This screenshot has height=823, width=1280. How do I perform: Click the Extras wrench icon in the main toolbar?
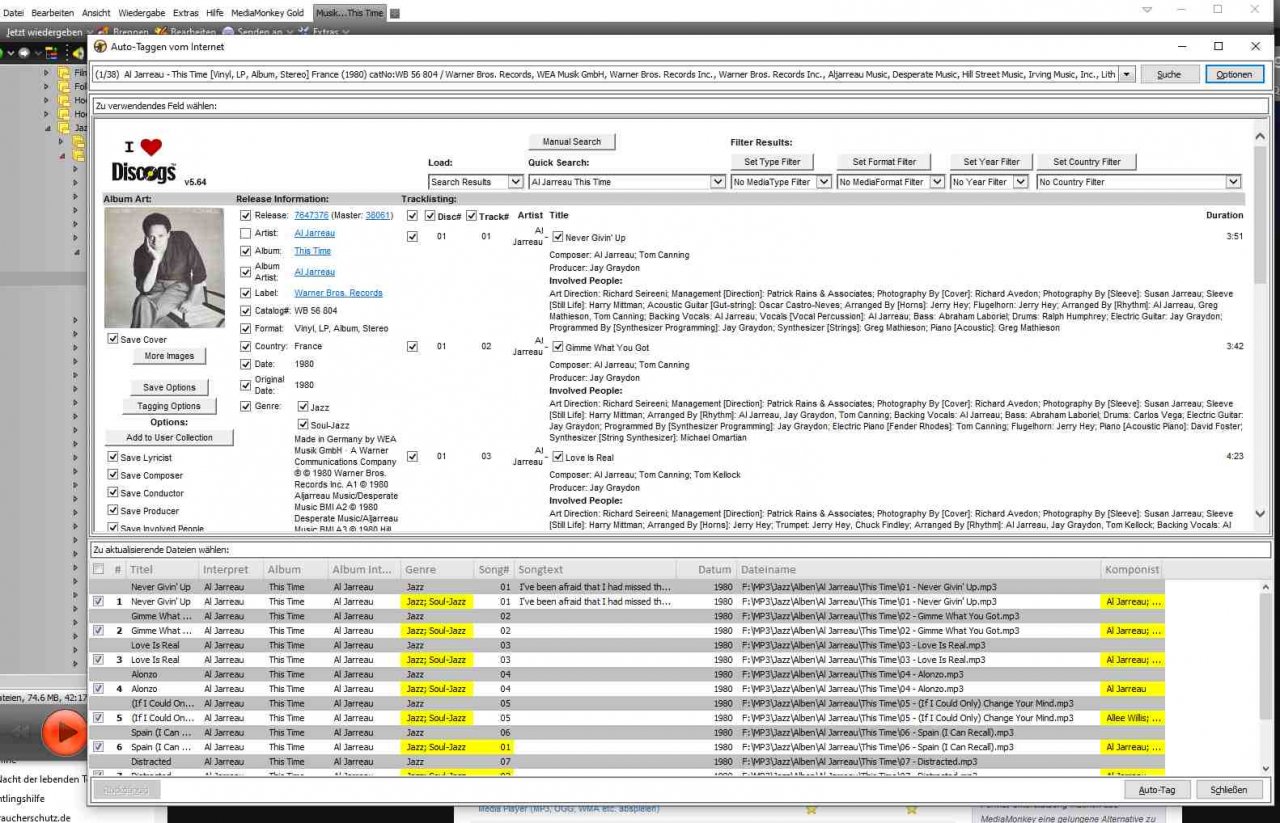pyautogui.click(x=303, y=32)
